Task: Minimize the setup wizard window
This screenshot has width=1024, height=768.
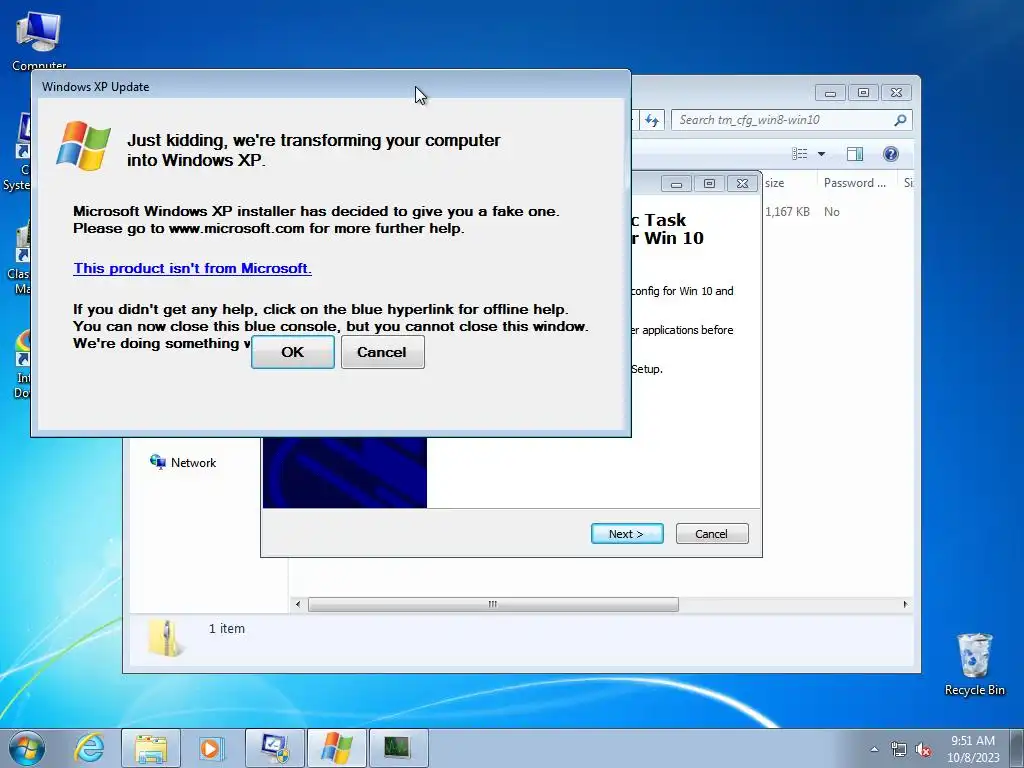Action: point(677,184)
